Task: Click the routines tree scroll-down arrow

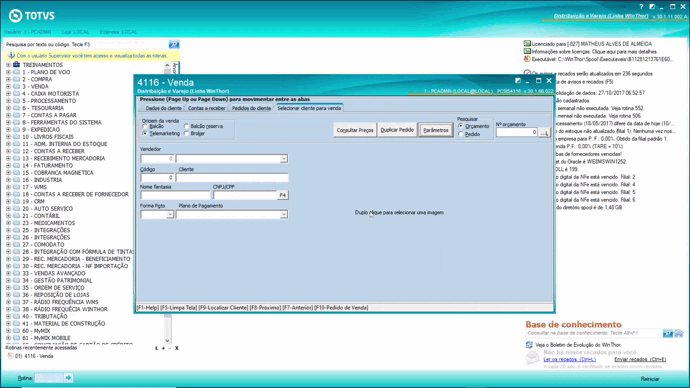Action: [167, 340]
